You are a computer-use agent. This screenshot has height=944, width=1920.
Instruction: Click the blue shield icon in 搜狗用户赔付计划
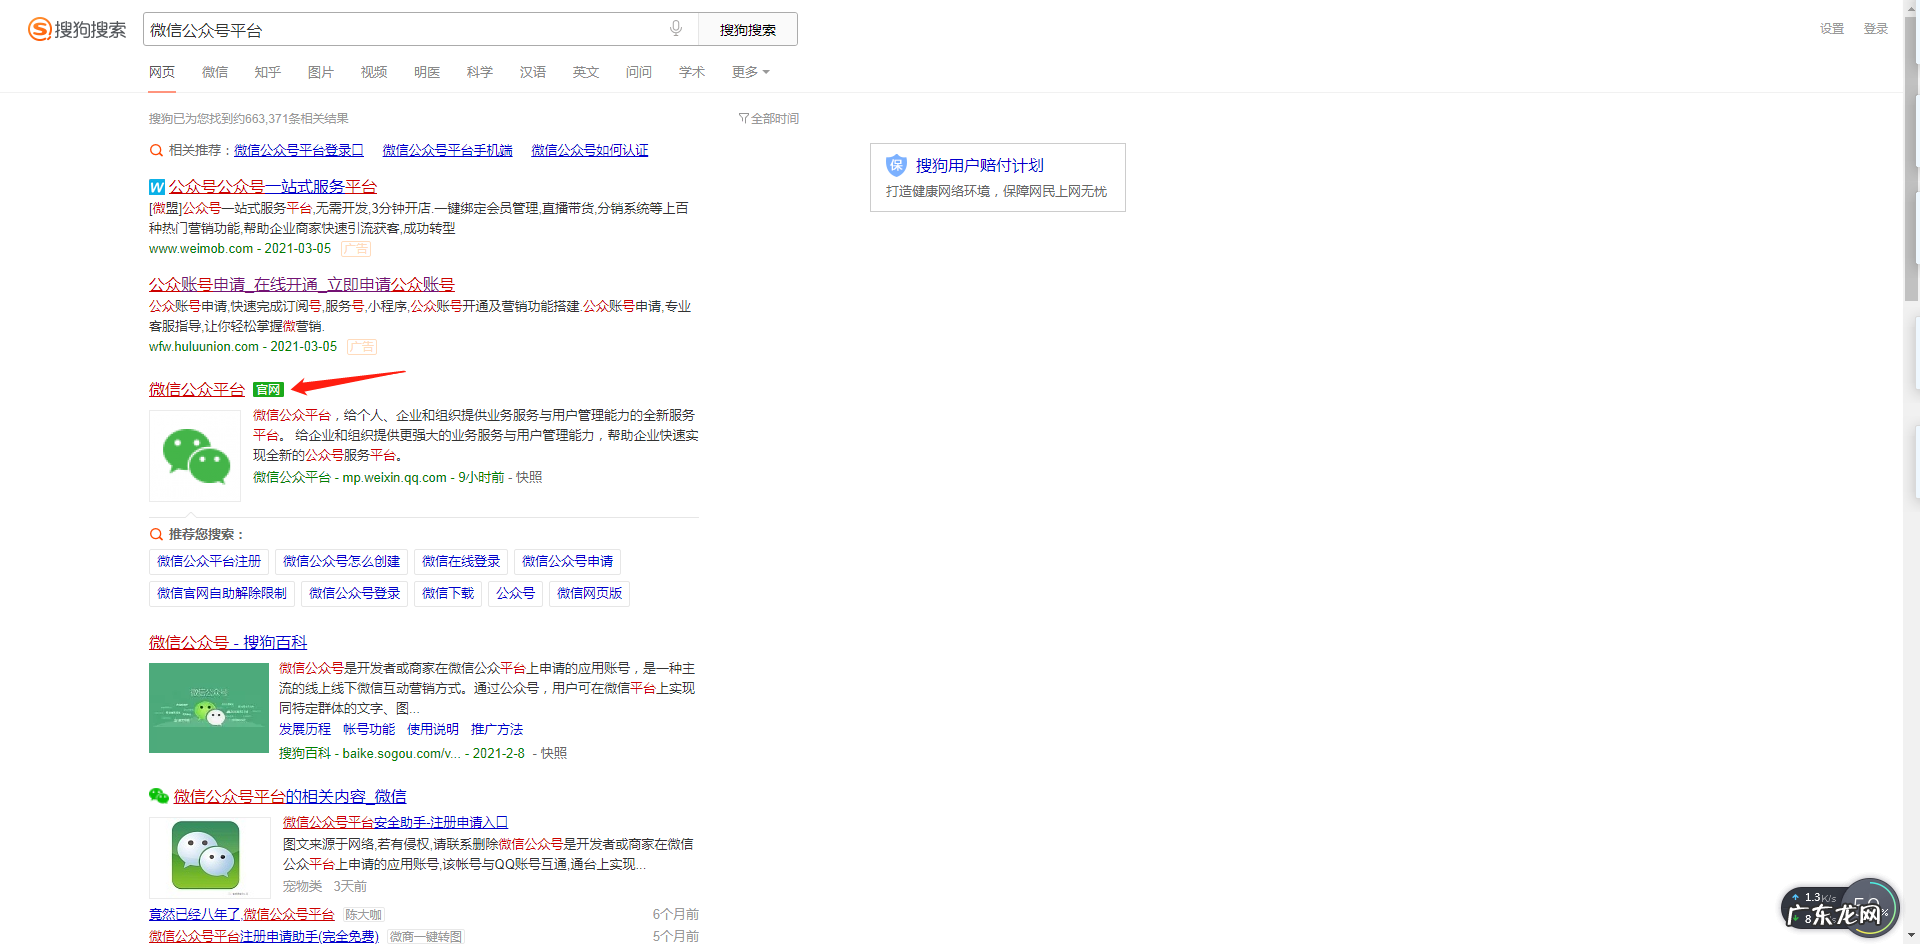pyautogui.click(x=896, y=165)
